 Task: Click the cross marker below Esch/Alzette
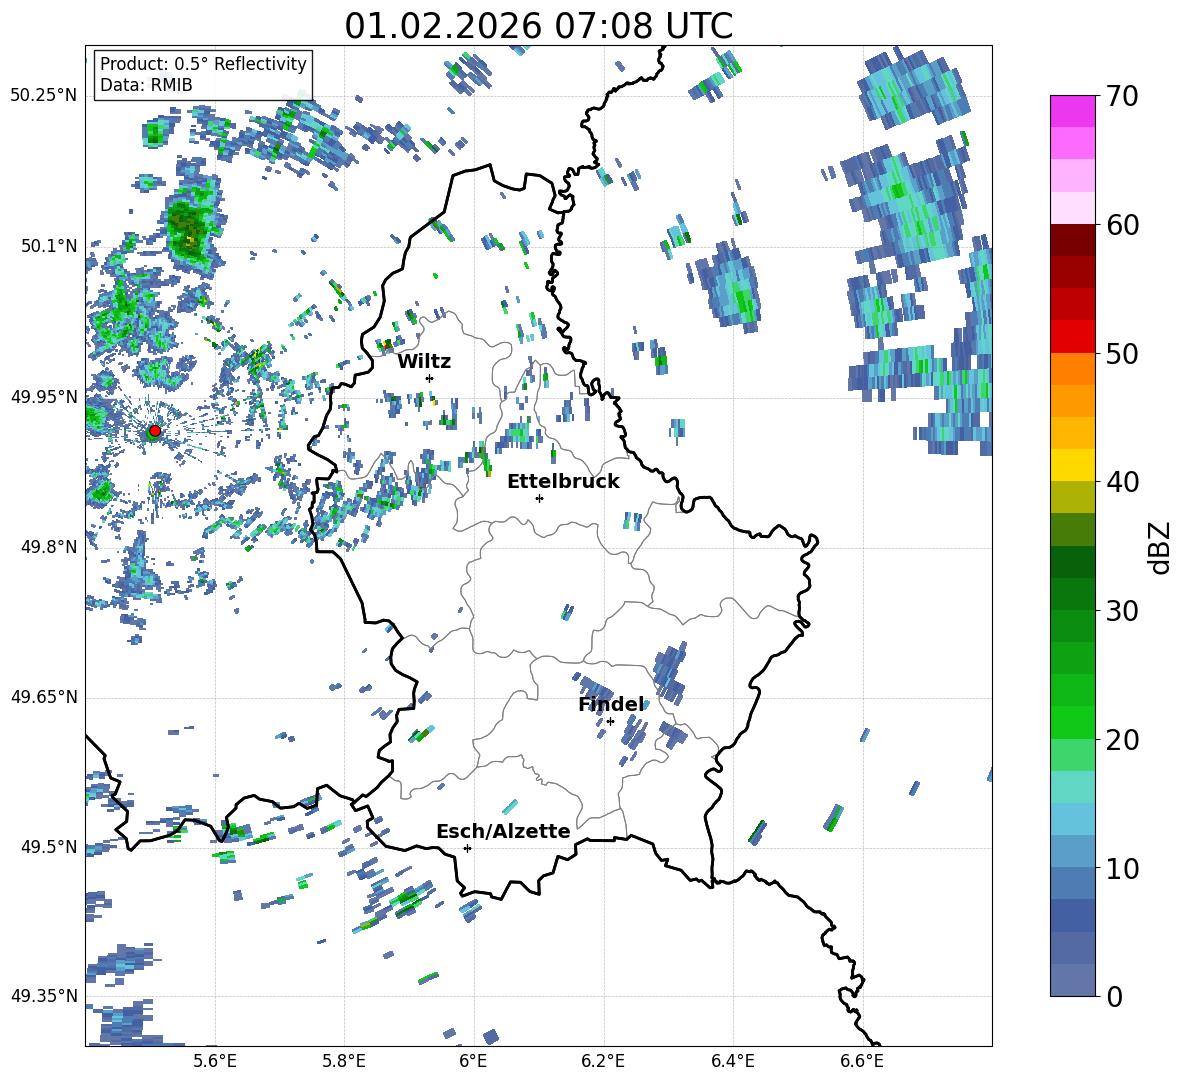(x=467, y=848)
